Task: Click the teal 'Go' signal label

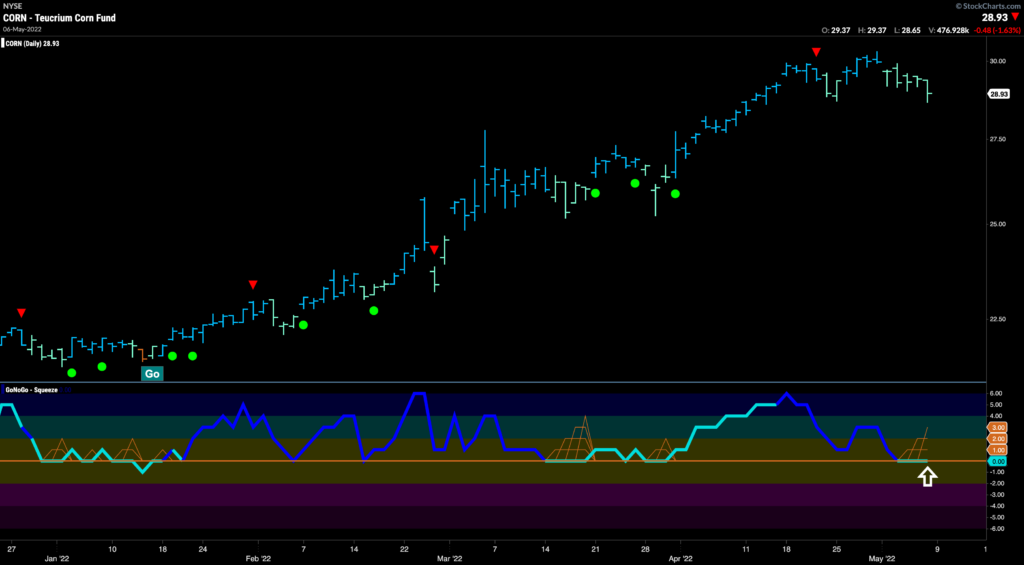Action: click(152, 374)
